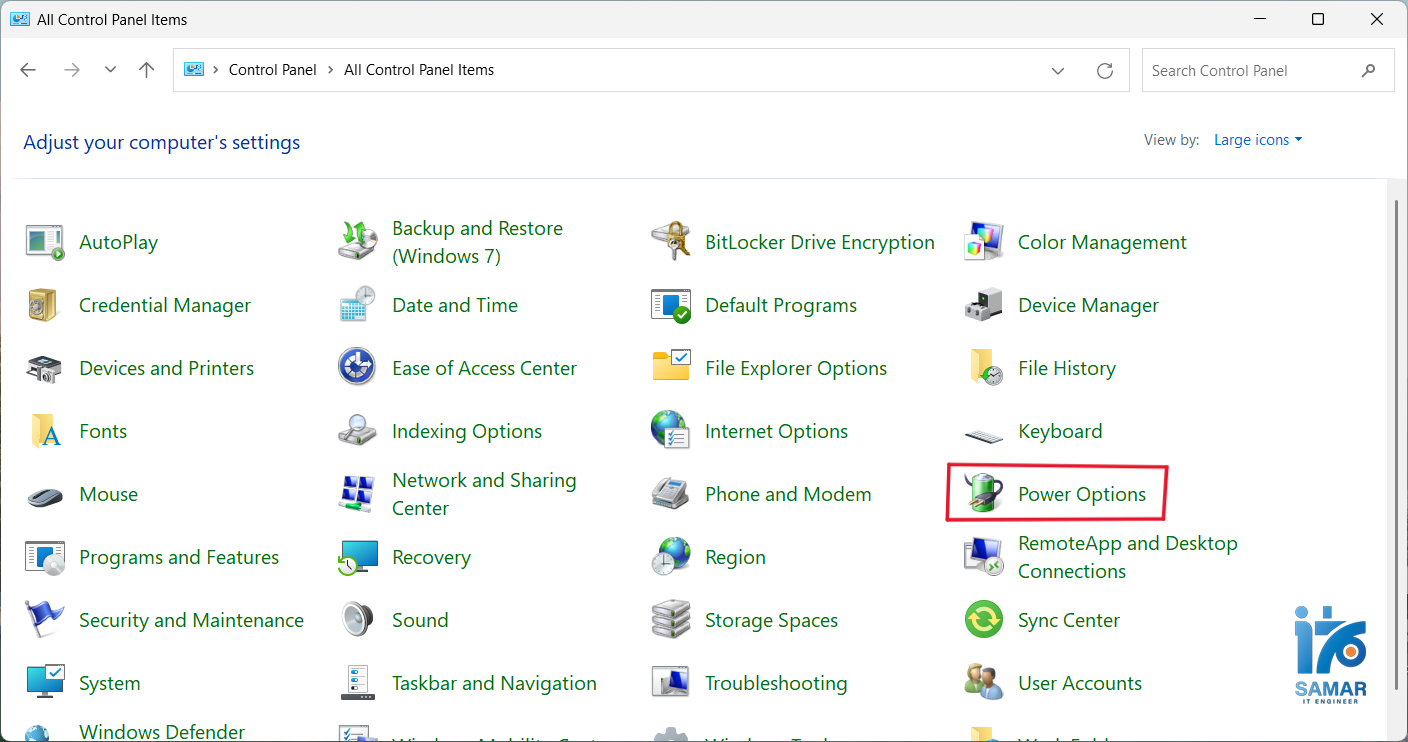1408x742 pixels.
Task: Open the recent locations chevron
Action: [x=110, y=70]
